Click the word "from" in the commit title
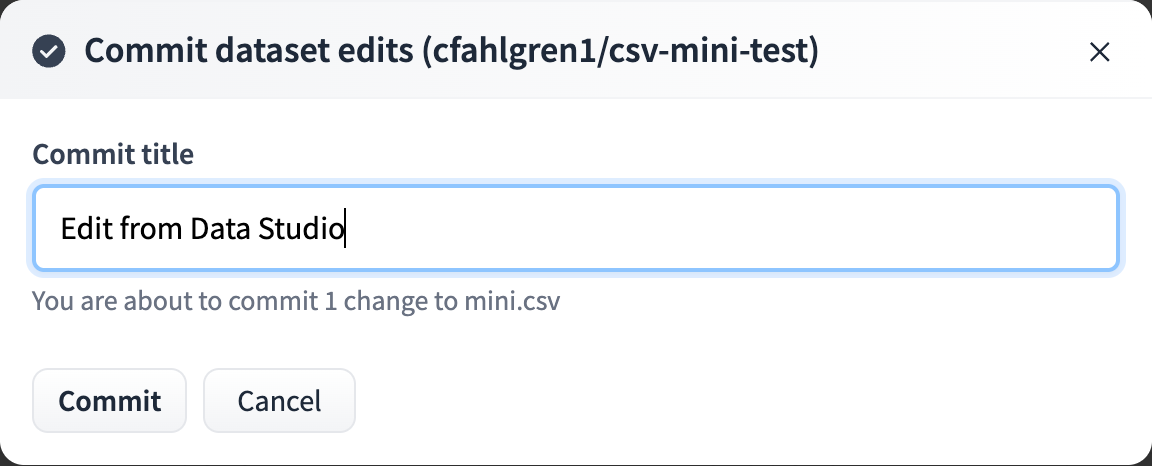This screenshot has height=466, width=1152. pyautogui.click(x=151, y=230)
